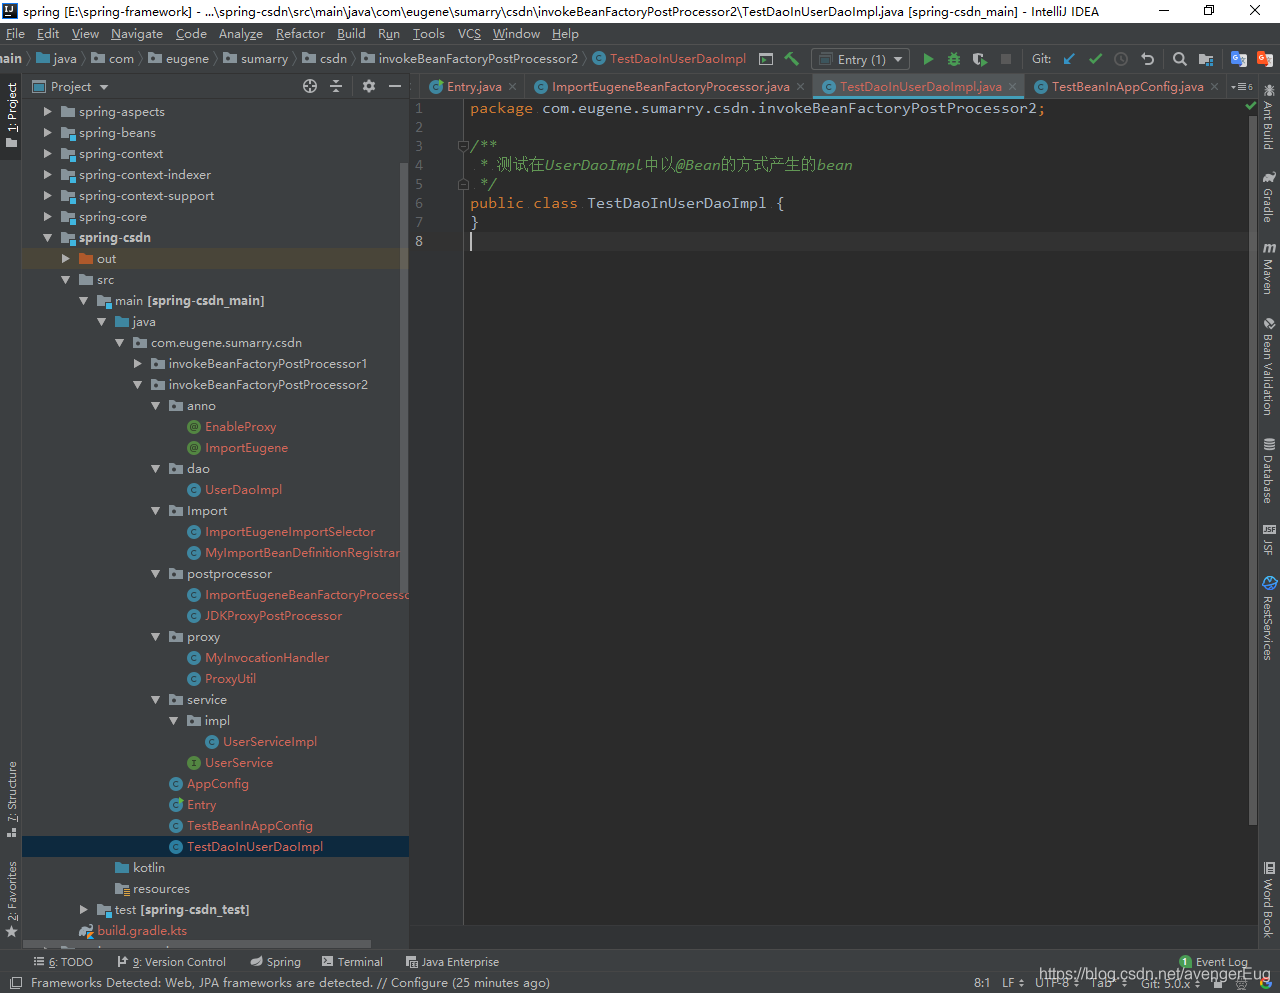Screen dimensions: 1280x993
Task: Select UserDaoImpl in project tree
Action: click(x=243, y=490)
